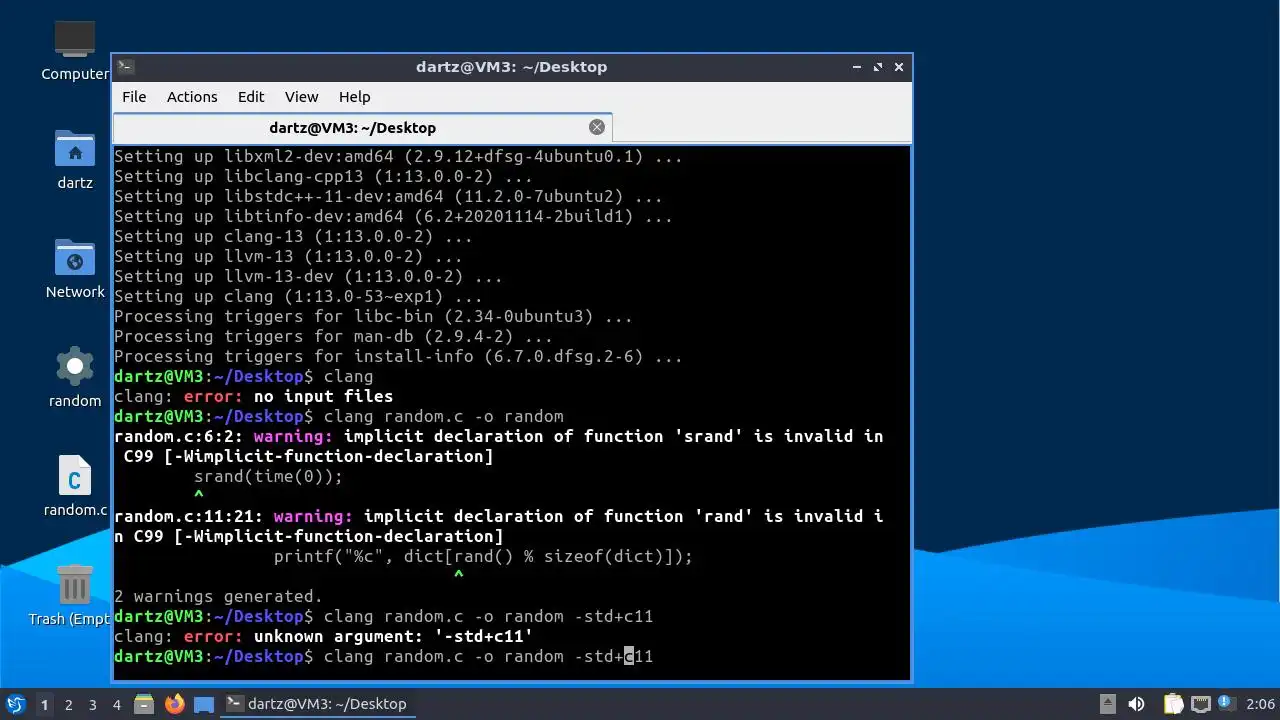Screen dimensions: 1280x720
Task: Click 'Setting up libxml2-dev:amd64' line
Action: click(398, 156)
